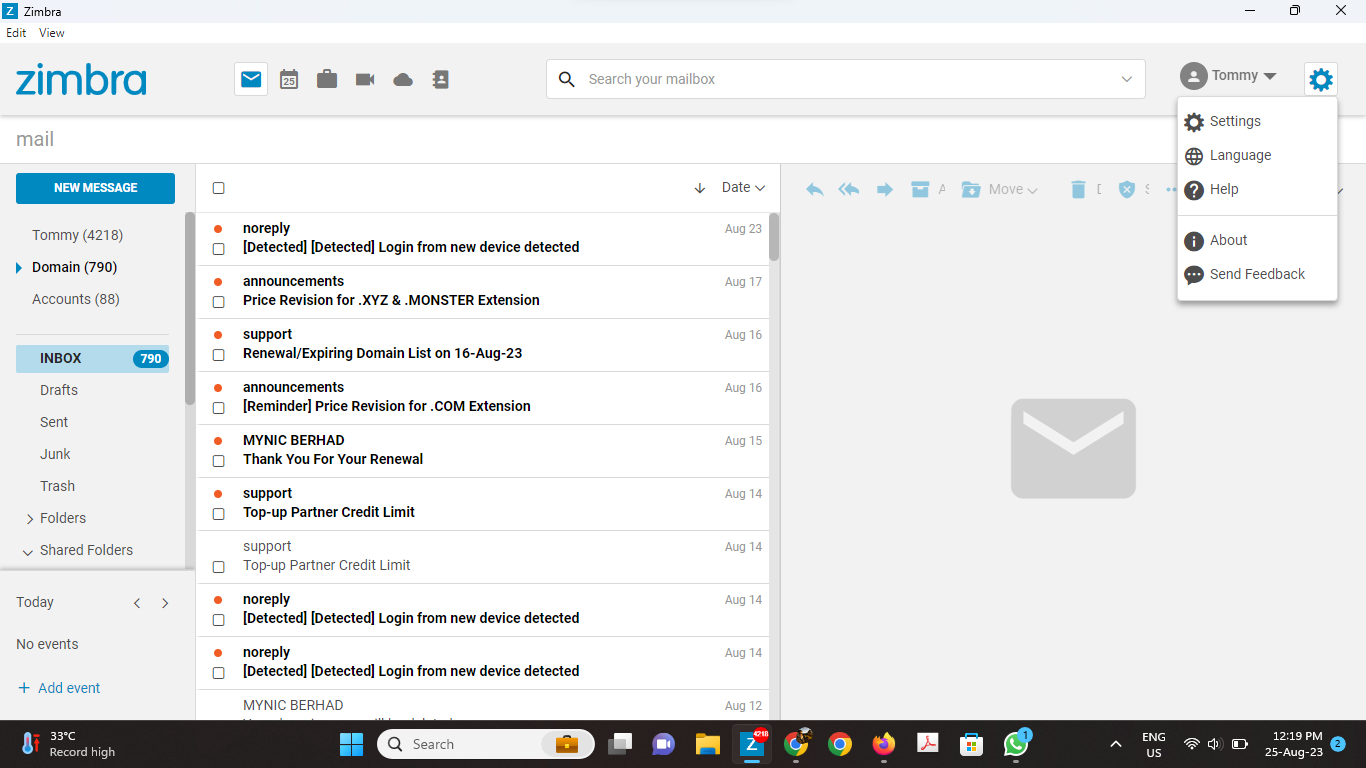Open the Calendar app icon
The image size is (1366, 768).
point(289,79)
